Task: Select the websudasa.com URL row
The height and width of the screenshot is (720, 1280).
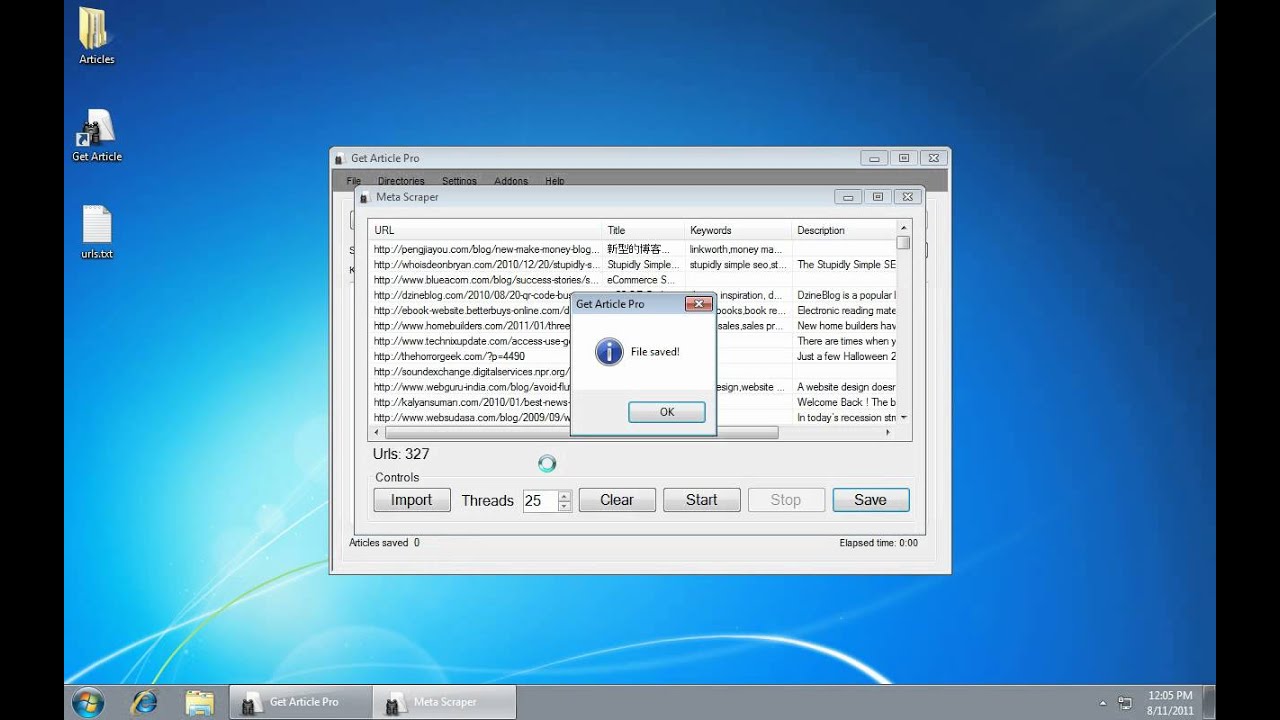Action: 471,417
